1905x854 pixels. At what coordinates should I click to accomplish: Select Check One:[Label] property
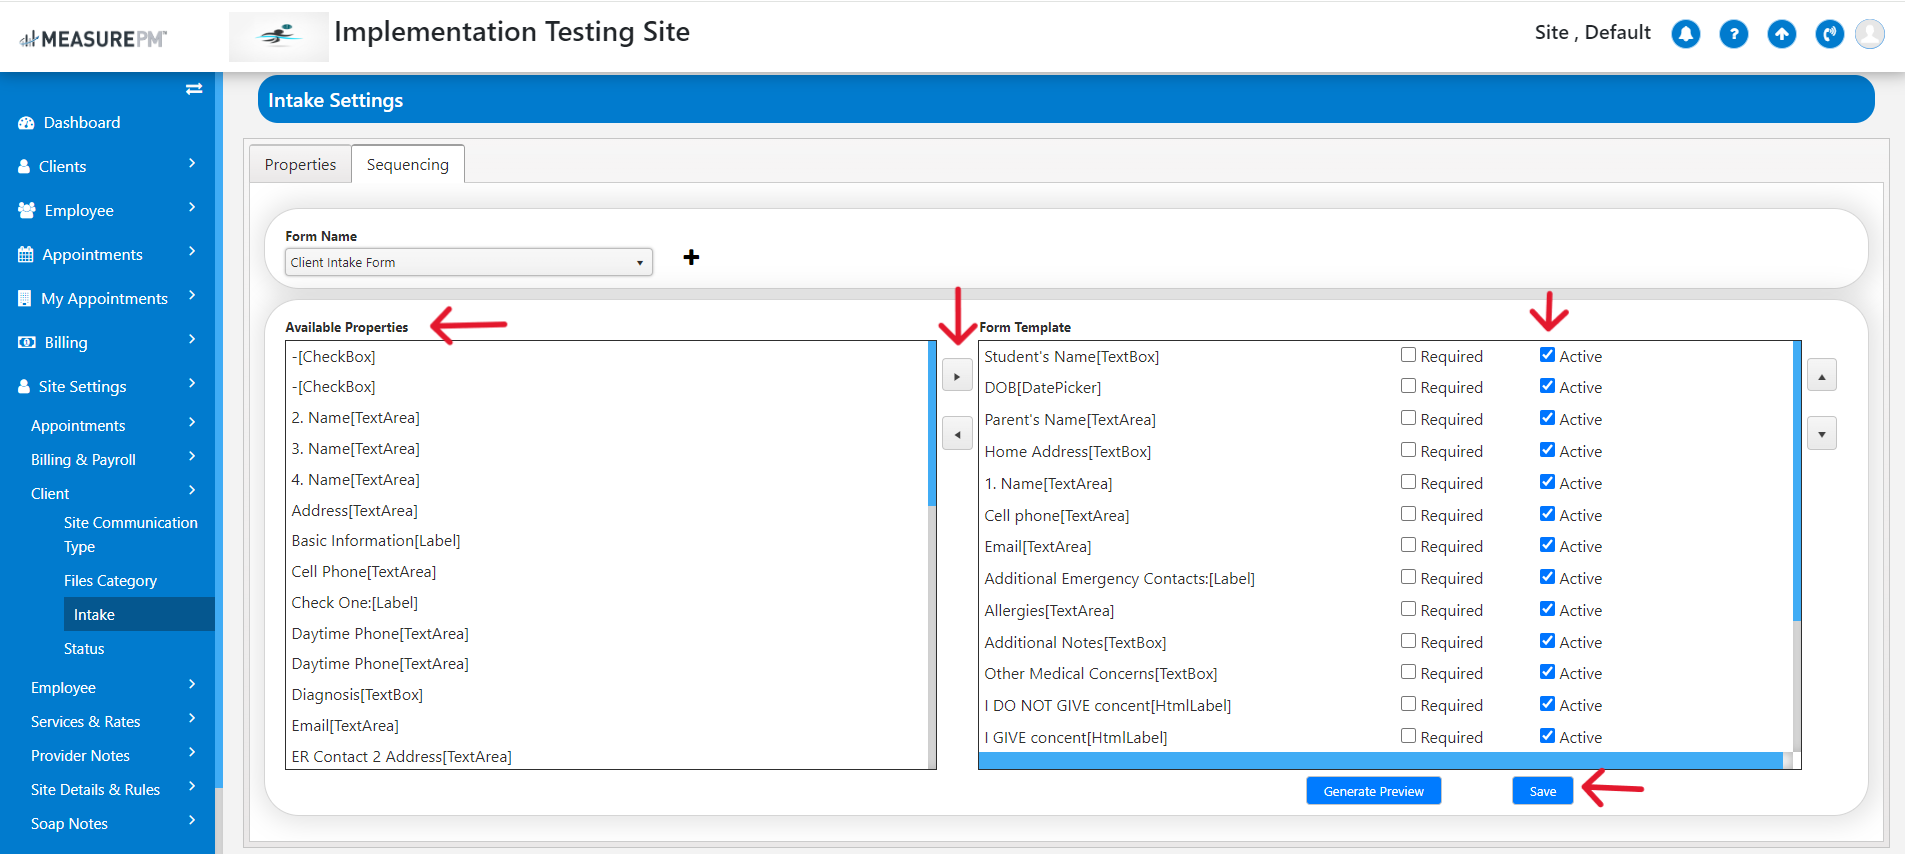click(x=354, y=603)
